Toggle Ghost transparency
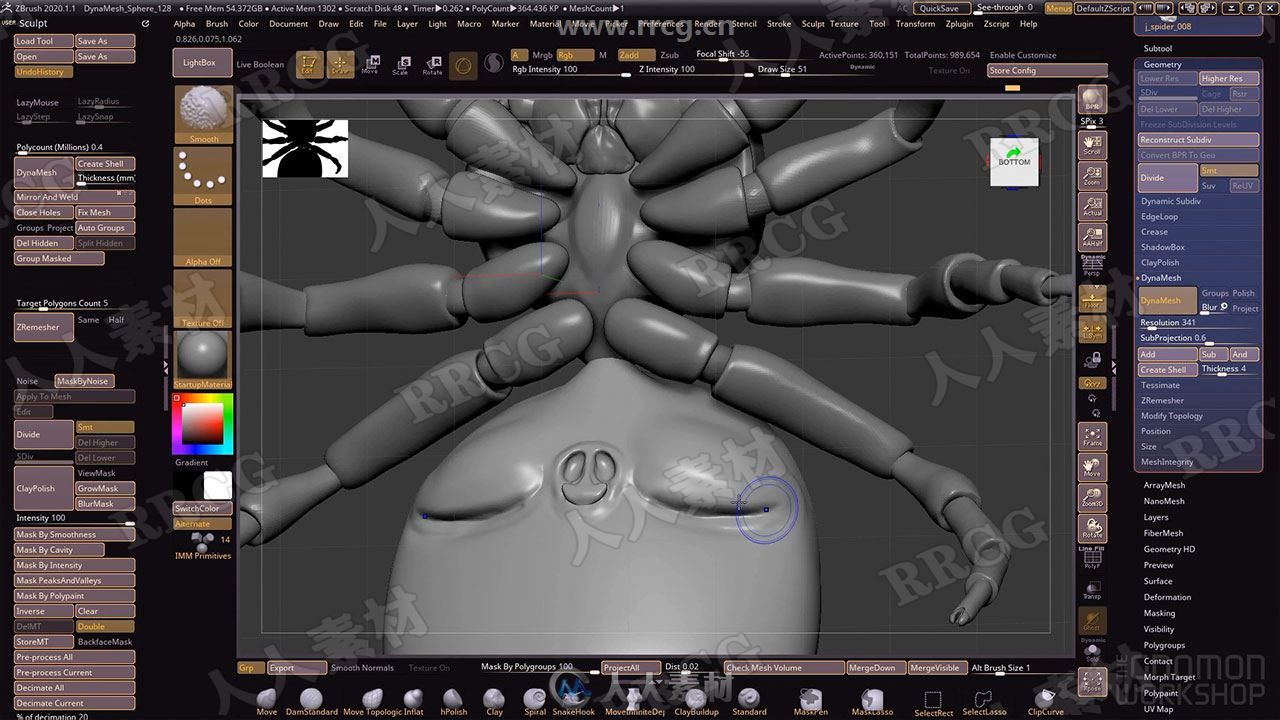 (1092, 621)
